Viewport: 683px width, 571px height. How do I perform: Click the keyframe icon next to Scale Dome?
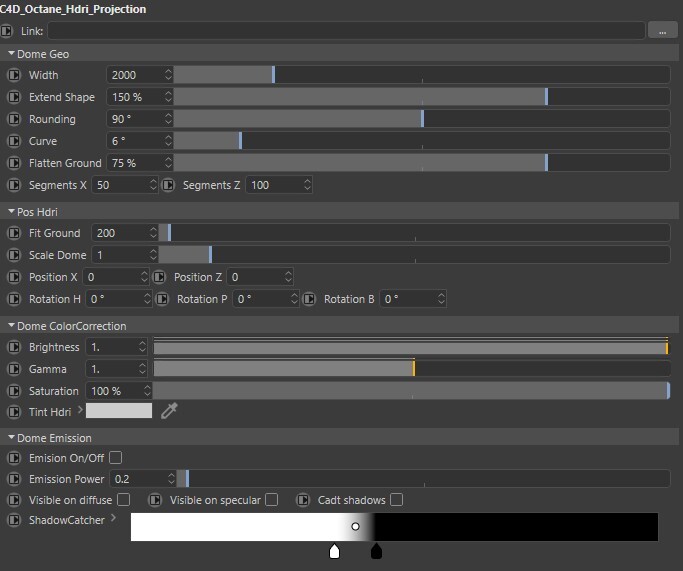pyautogui.click(x=14, y=255)
